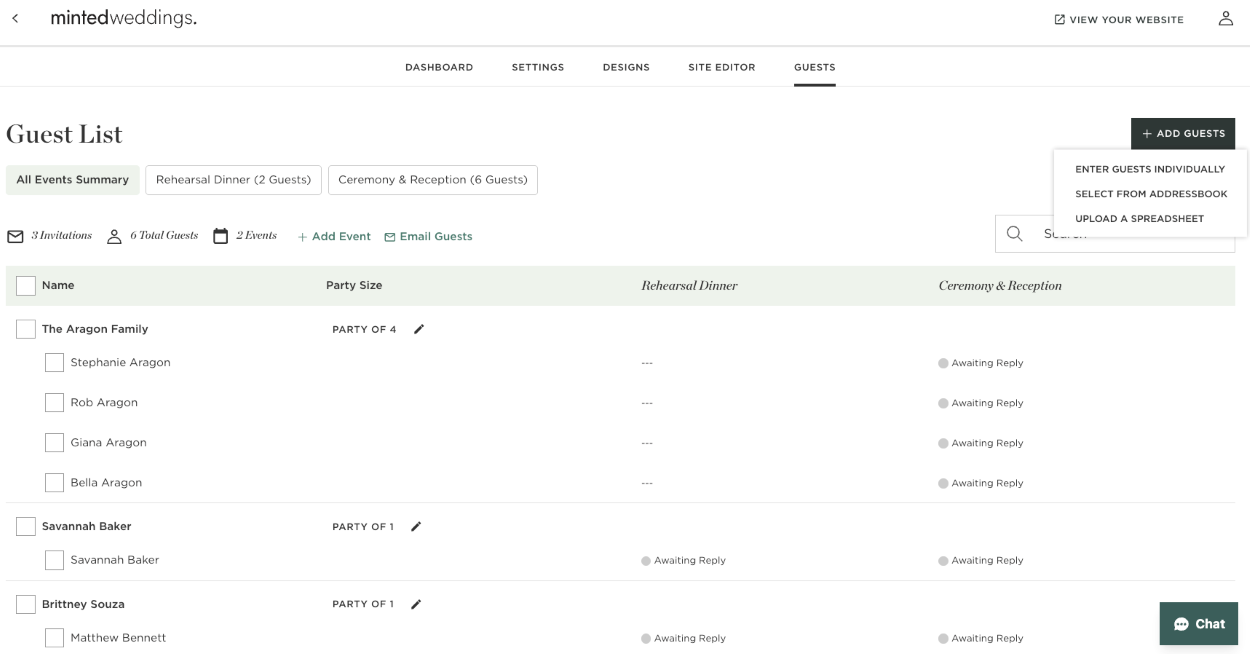Click pencil icon for Savannah Baker party

(x=416, y=527)
